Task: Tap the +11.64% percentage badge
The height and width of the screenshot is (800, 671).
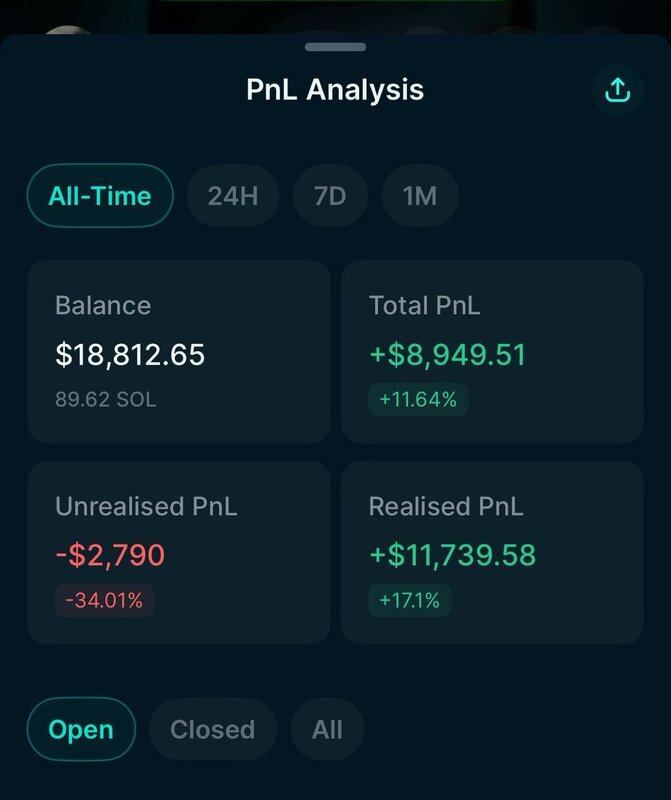Action: point(418,399)
